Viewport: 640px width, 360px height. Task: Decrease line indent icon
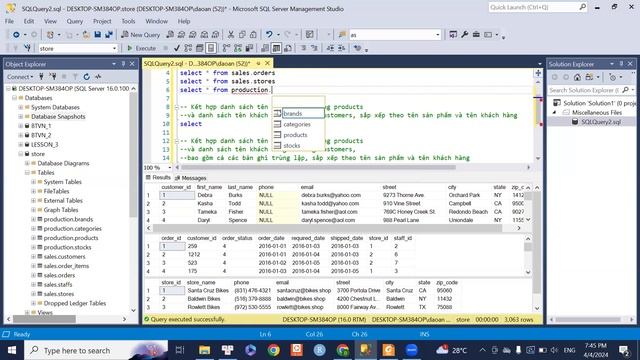[330, 48]
